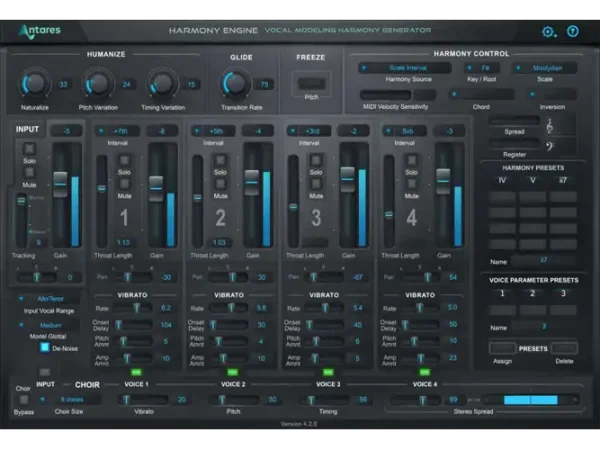Open voice 2 Interval dropdown (+5th)

[213, 131]
